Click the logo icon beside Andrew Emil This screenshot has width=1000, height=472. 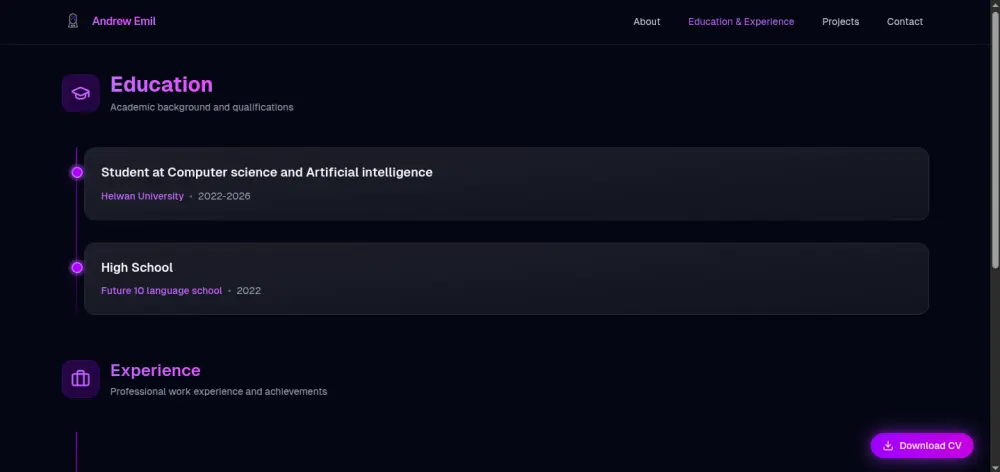pos(73,21)
